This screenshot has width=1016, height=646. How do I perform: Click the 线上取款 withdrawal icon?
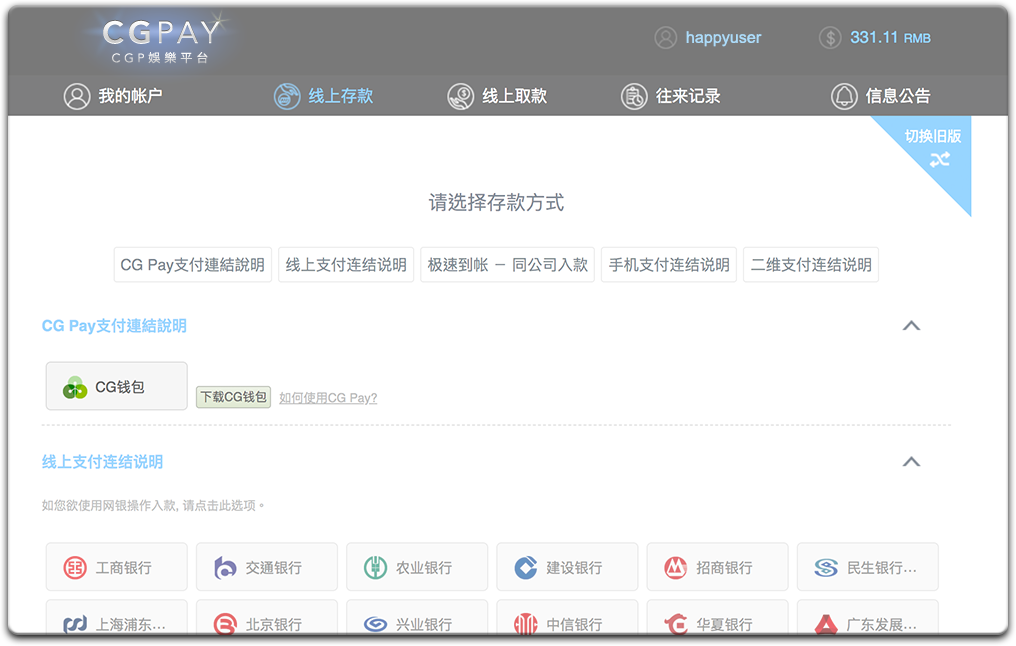coord(460,96)
